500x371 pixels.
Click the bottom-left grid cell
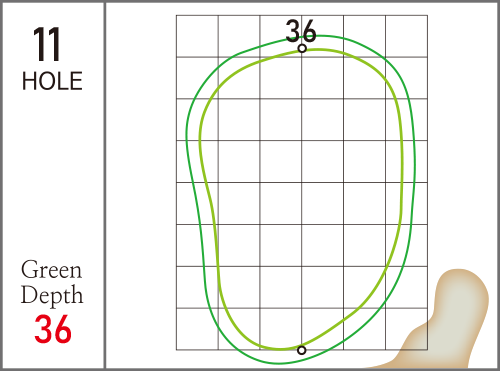click(197, 329)
